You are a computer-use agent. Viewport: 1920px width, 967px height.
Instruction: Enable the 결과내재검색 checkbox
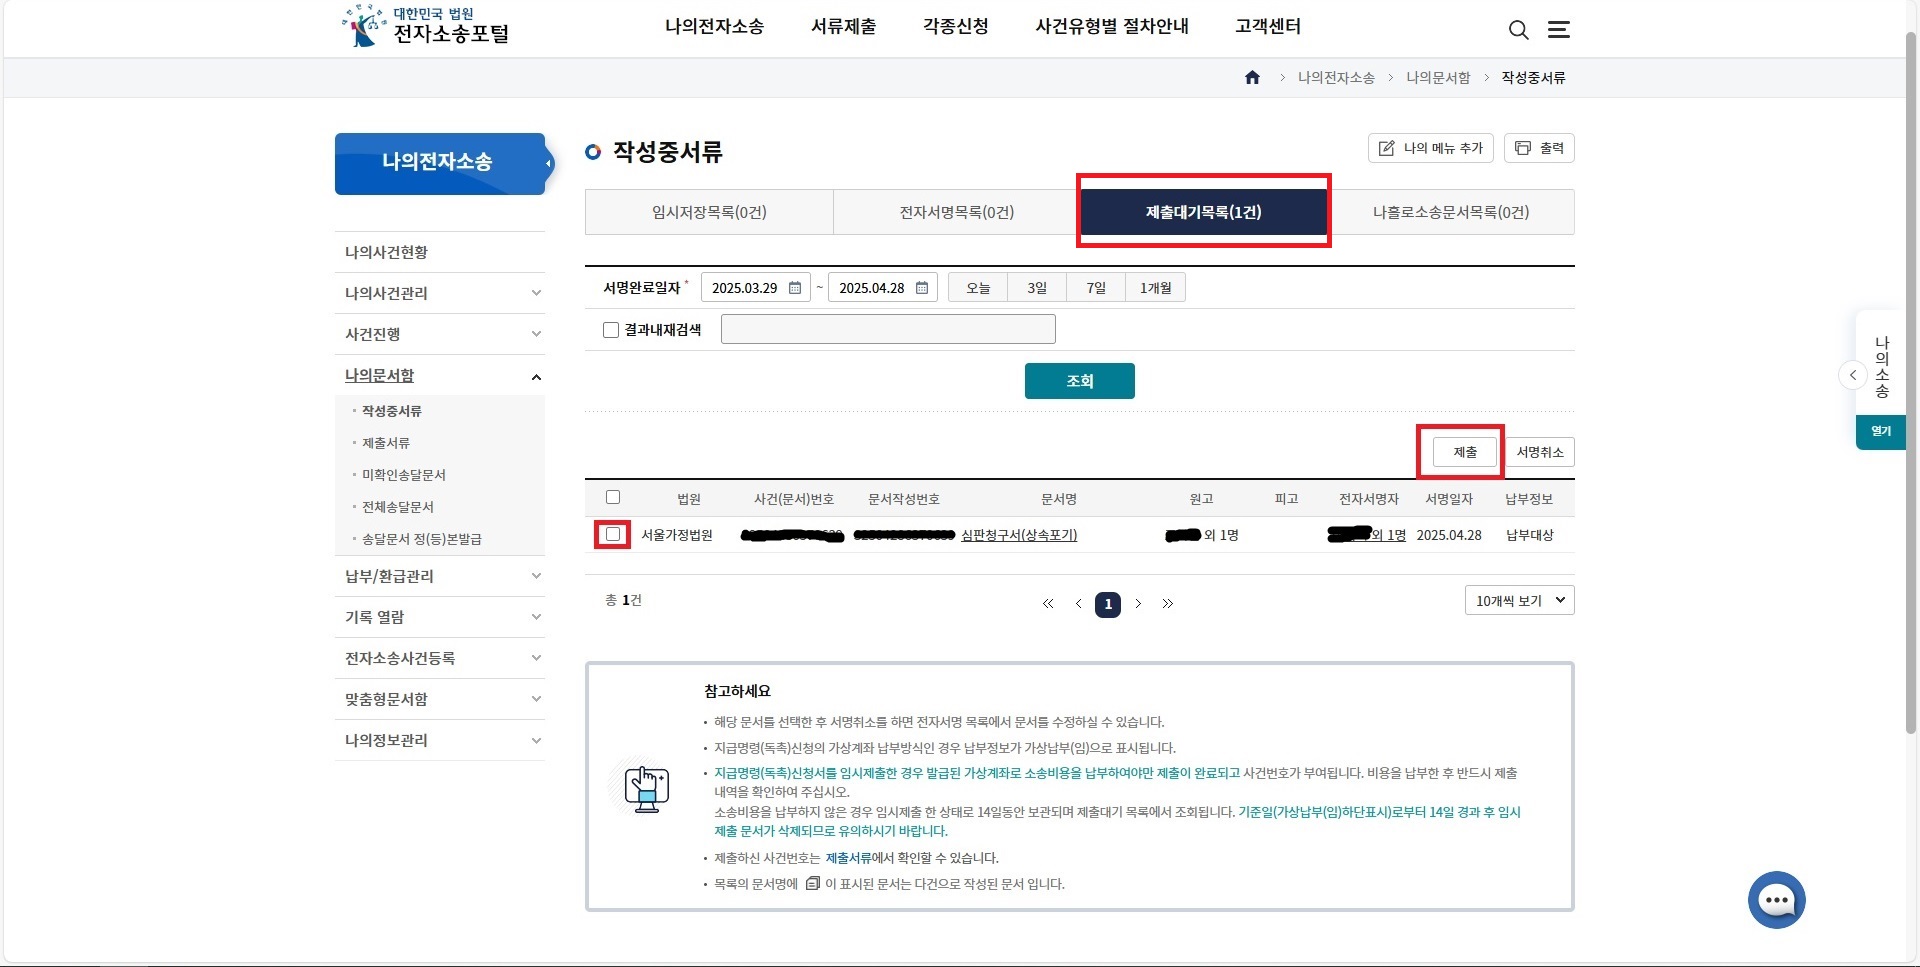point(611,330)
